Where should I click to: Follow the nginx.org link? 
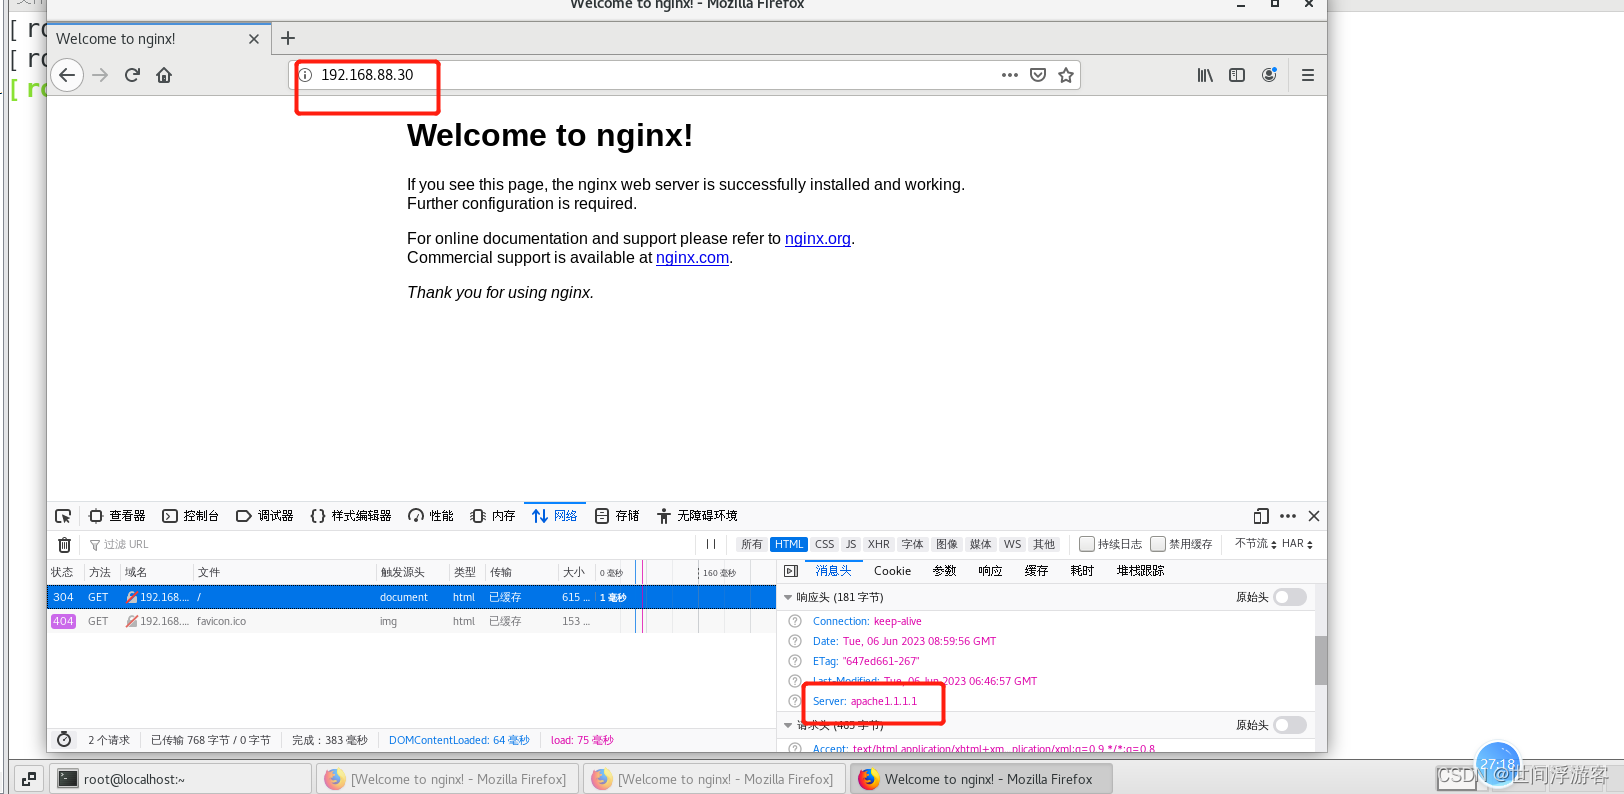tap(818, 239)
